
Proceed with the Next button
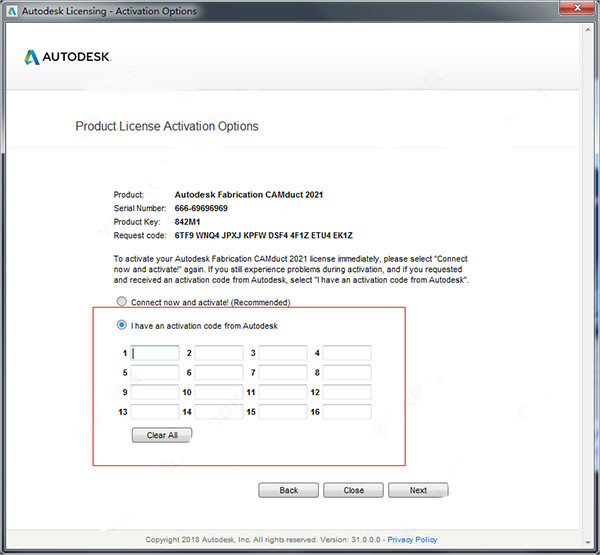pyautogui.click(x=418, y=490)
